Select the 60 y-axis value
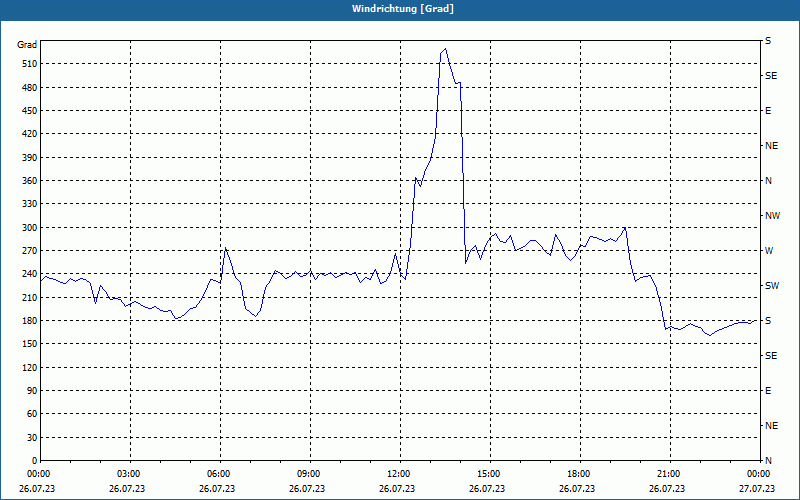This screenshot has height=500, width=800. pyautogui.click(x=32, y=414)
